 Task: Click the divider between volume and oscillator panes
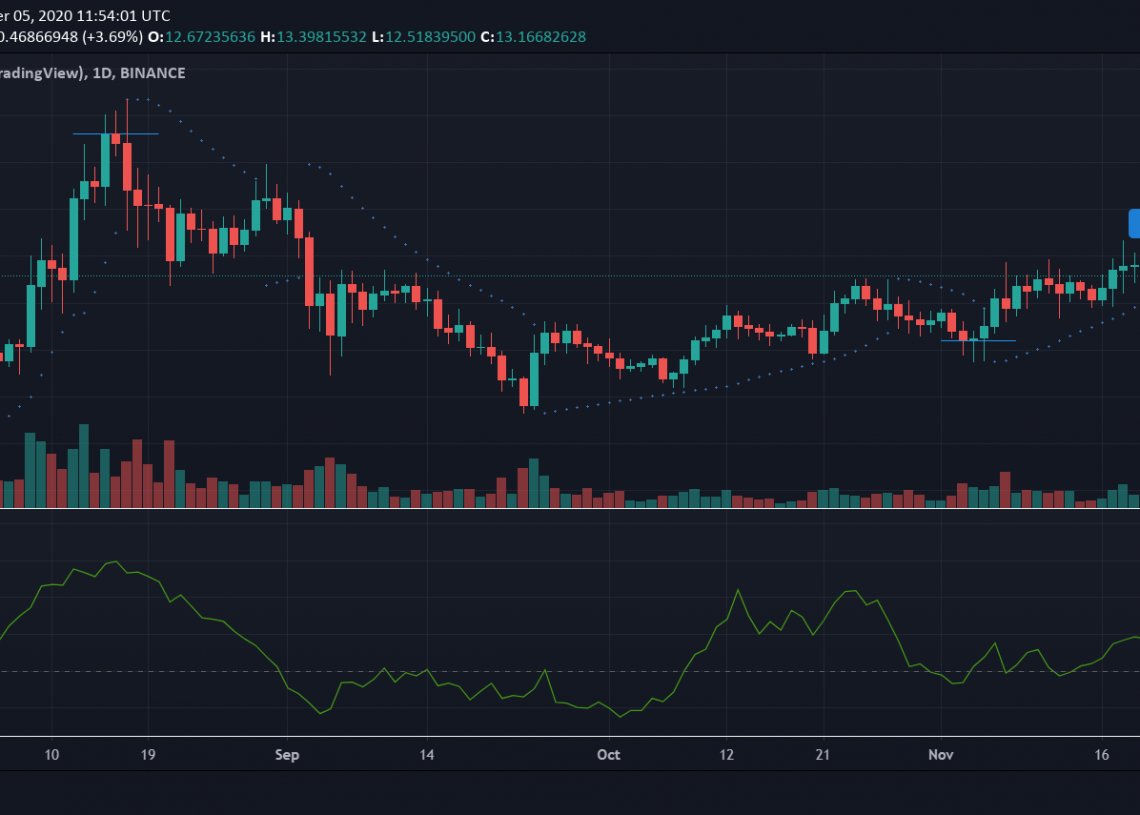(x=570, y=509)
